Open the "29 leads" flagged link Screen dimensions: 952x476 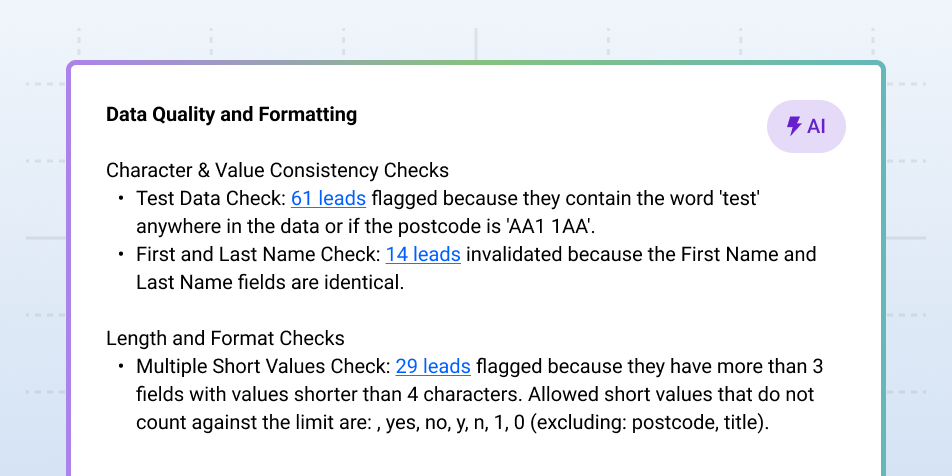pyautogui.click(x=433, y=367)
